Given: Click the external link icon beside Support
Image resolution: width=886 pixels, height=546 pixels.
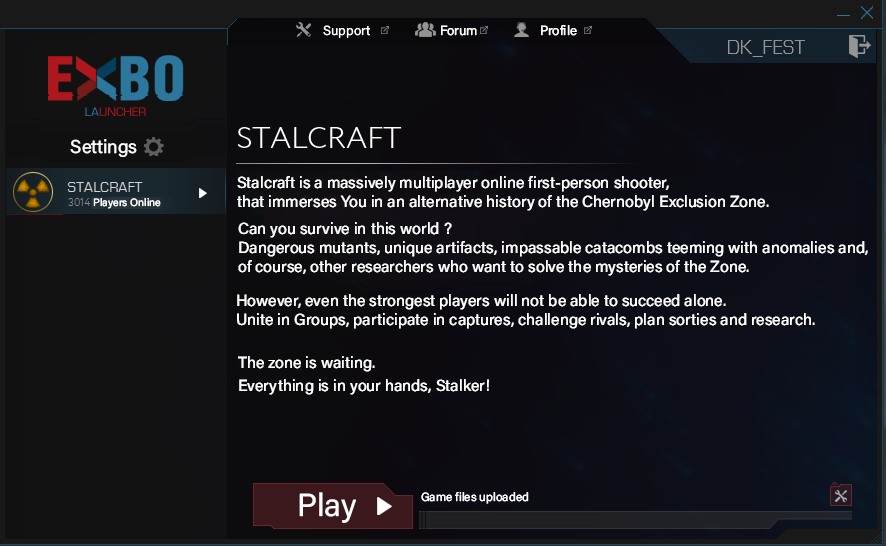Looking at the screenshot, I should (385, 30).
